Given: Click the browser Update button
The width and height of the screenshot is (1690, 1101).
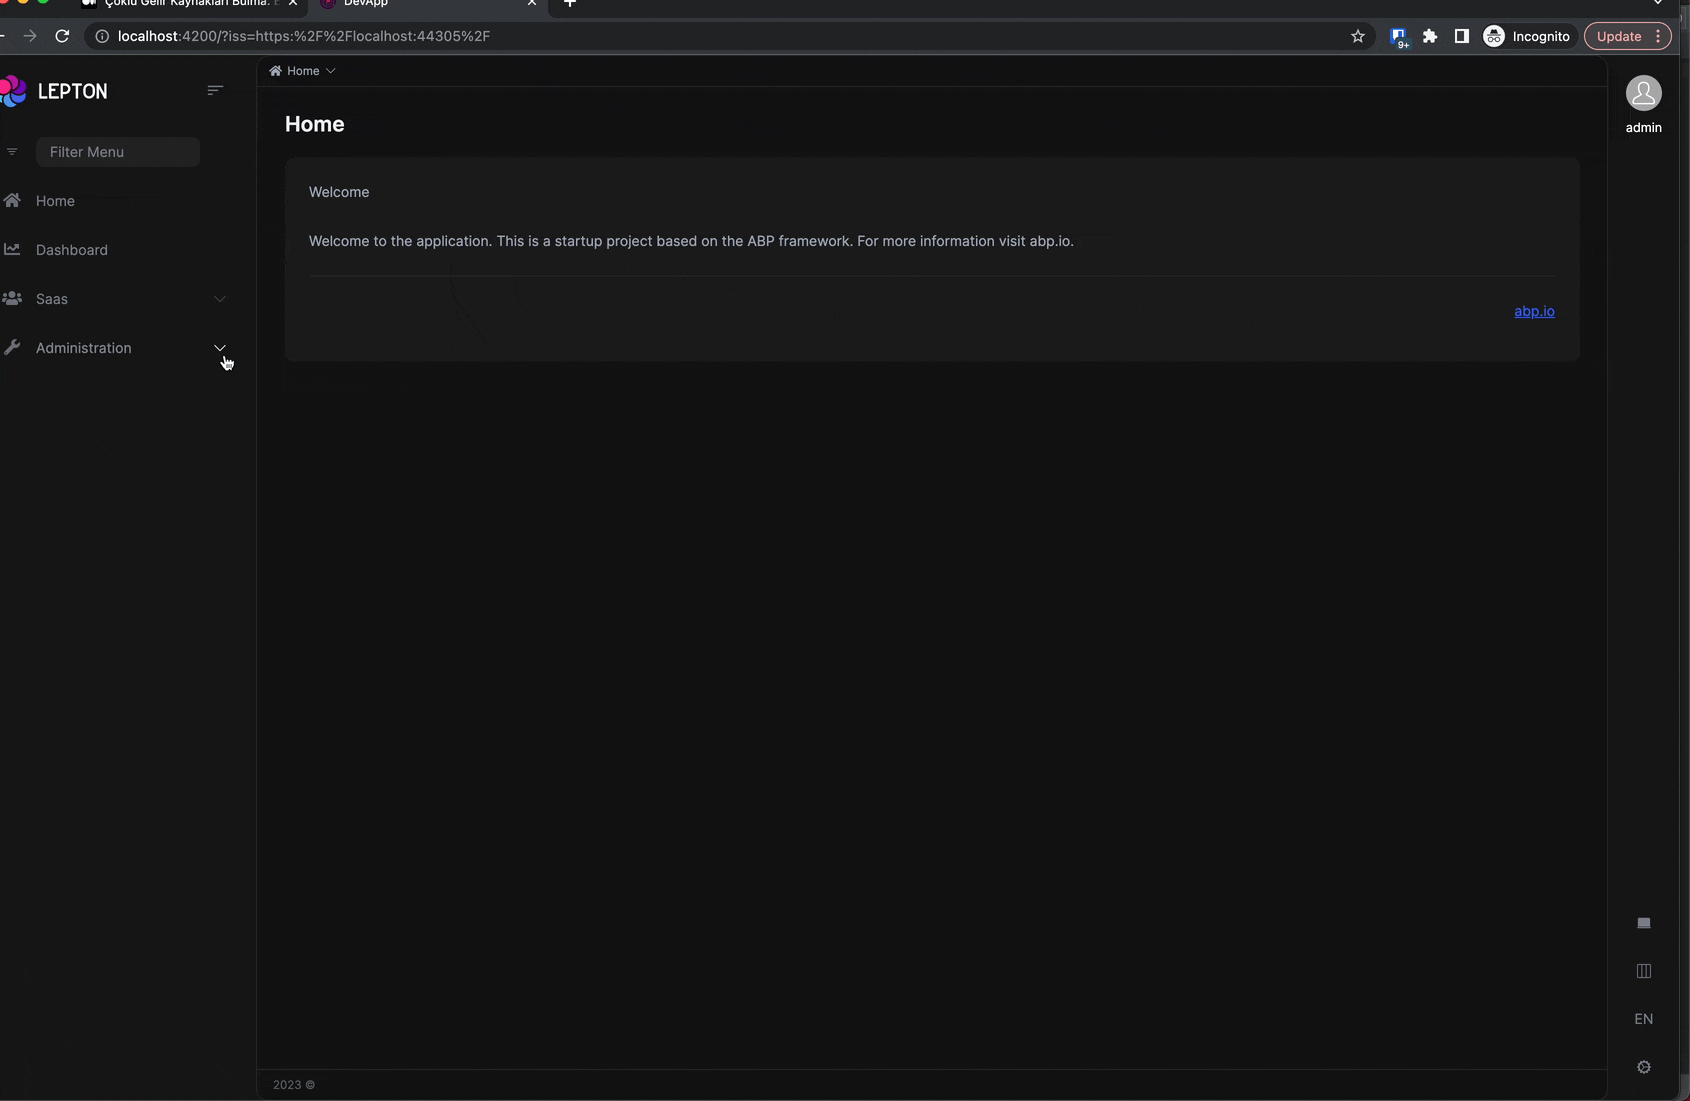Looking at the screenshot, I should pos(1618,36).
